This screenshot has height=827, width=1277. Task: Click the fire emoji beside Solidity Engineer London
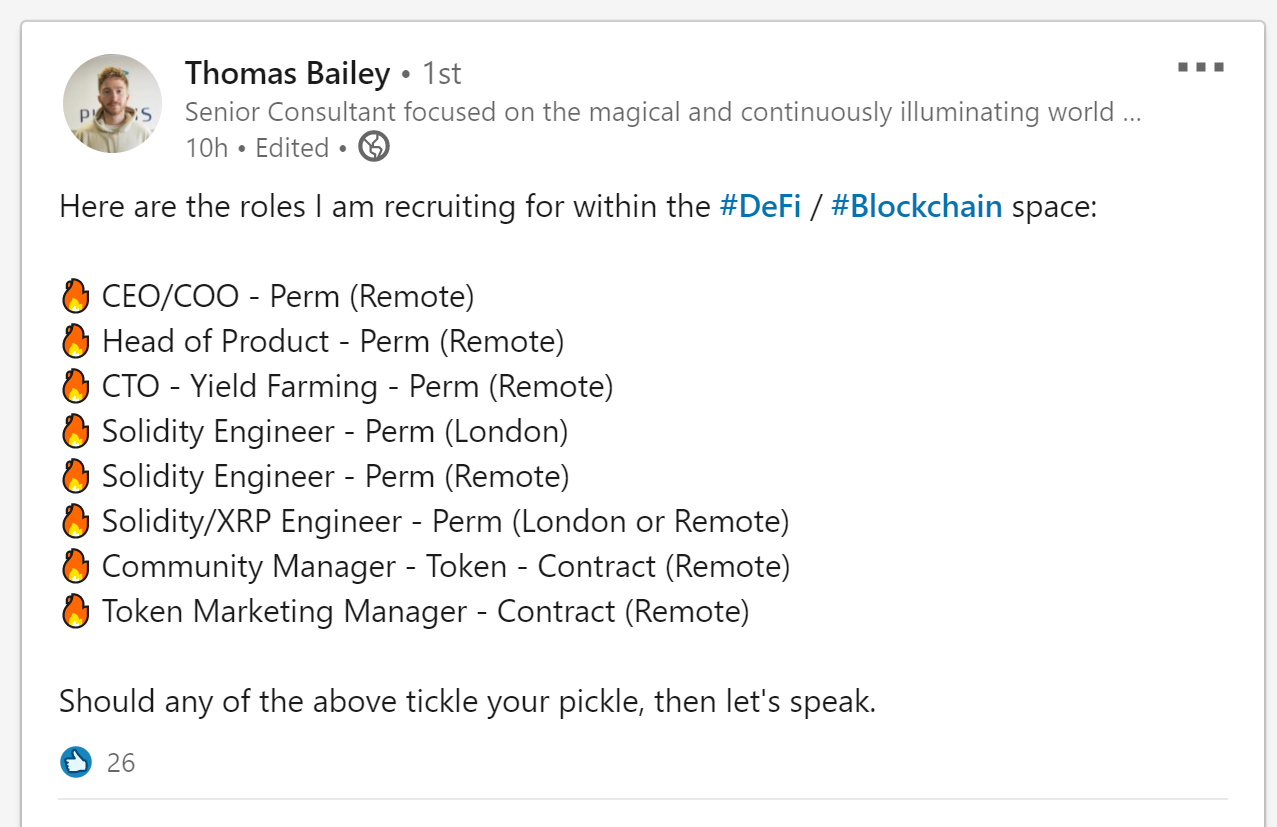click(x=76, y=432)
